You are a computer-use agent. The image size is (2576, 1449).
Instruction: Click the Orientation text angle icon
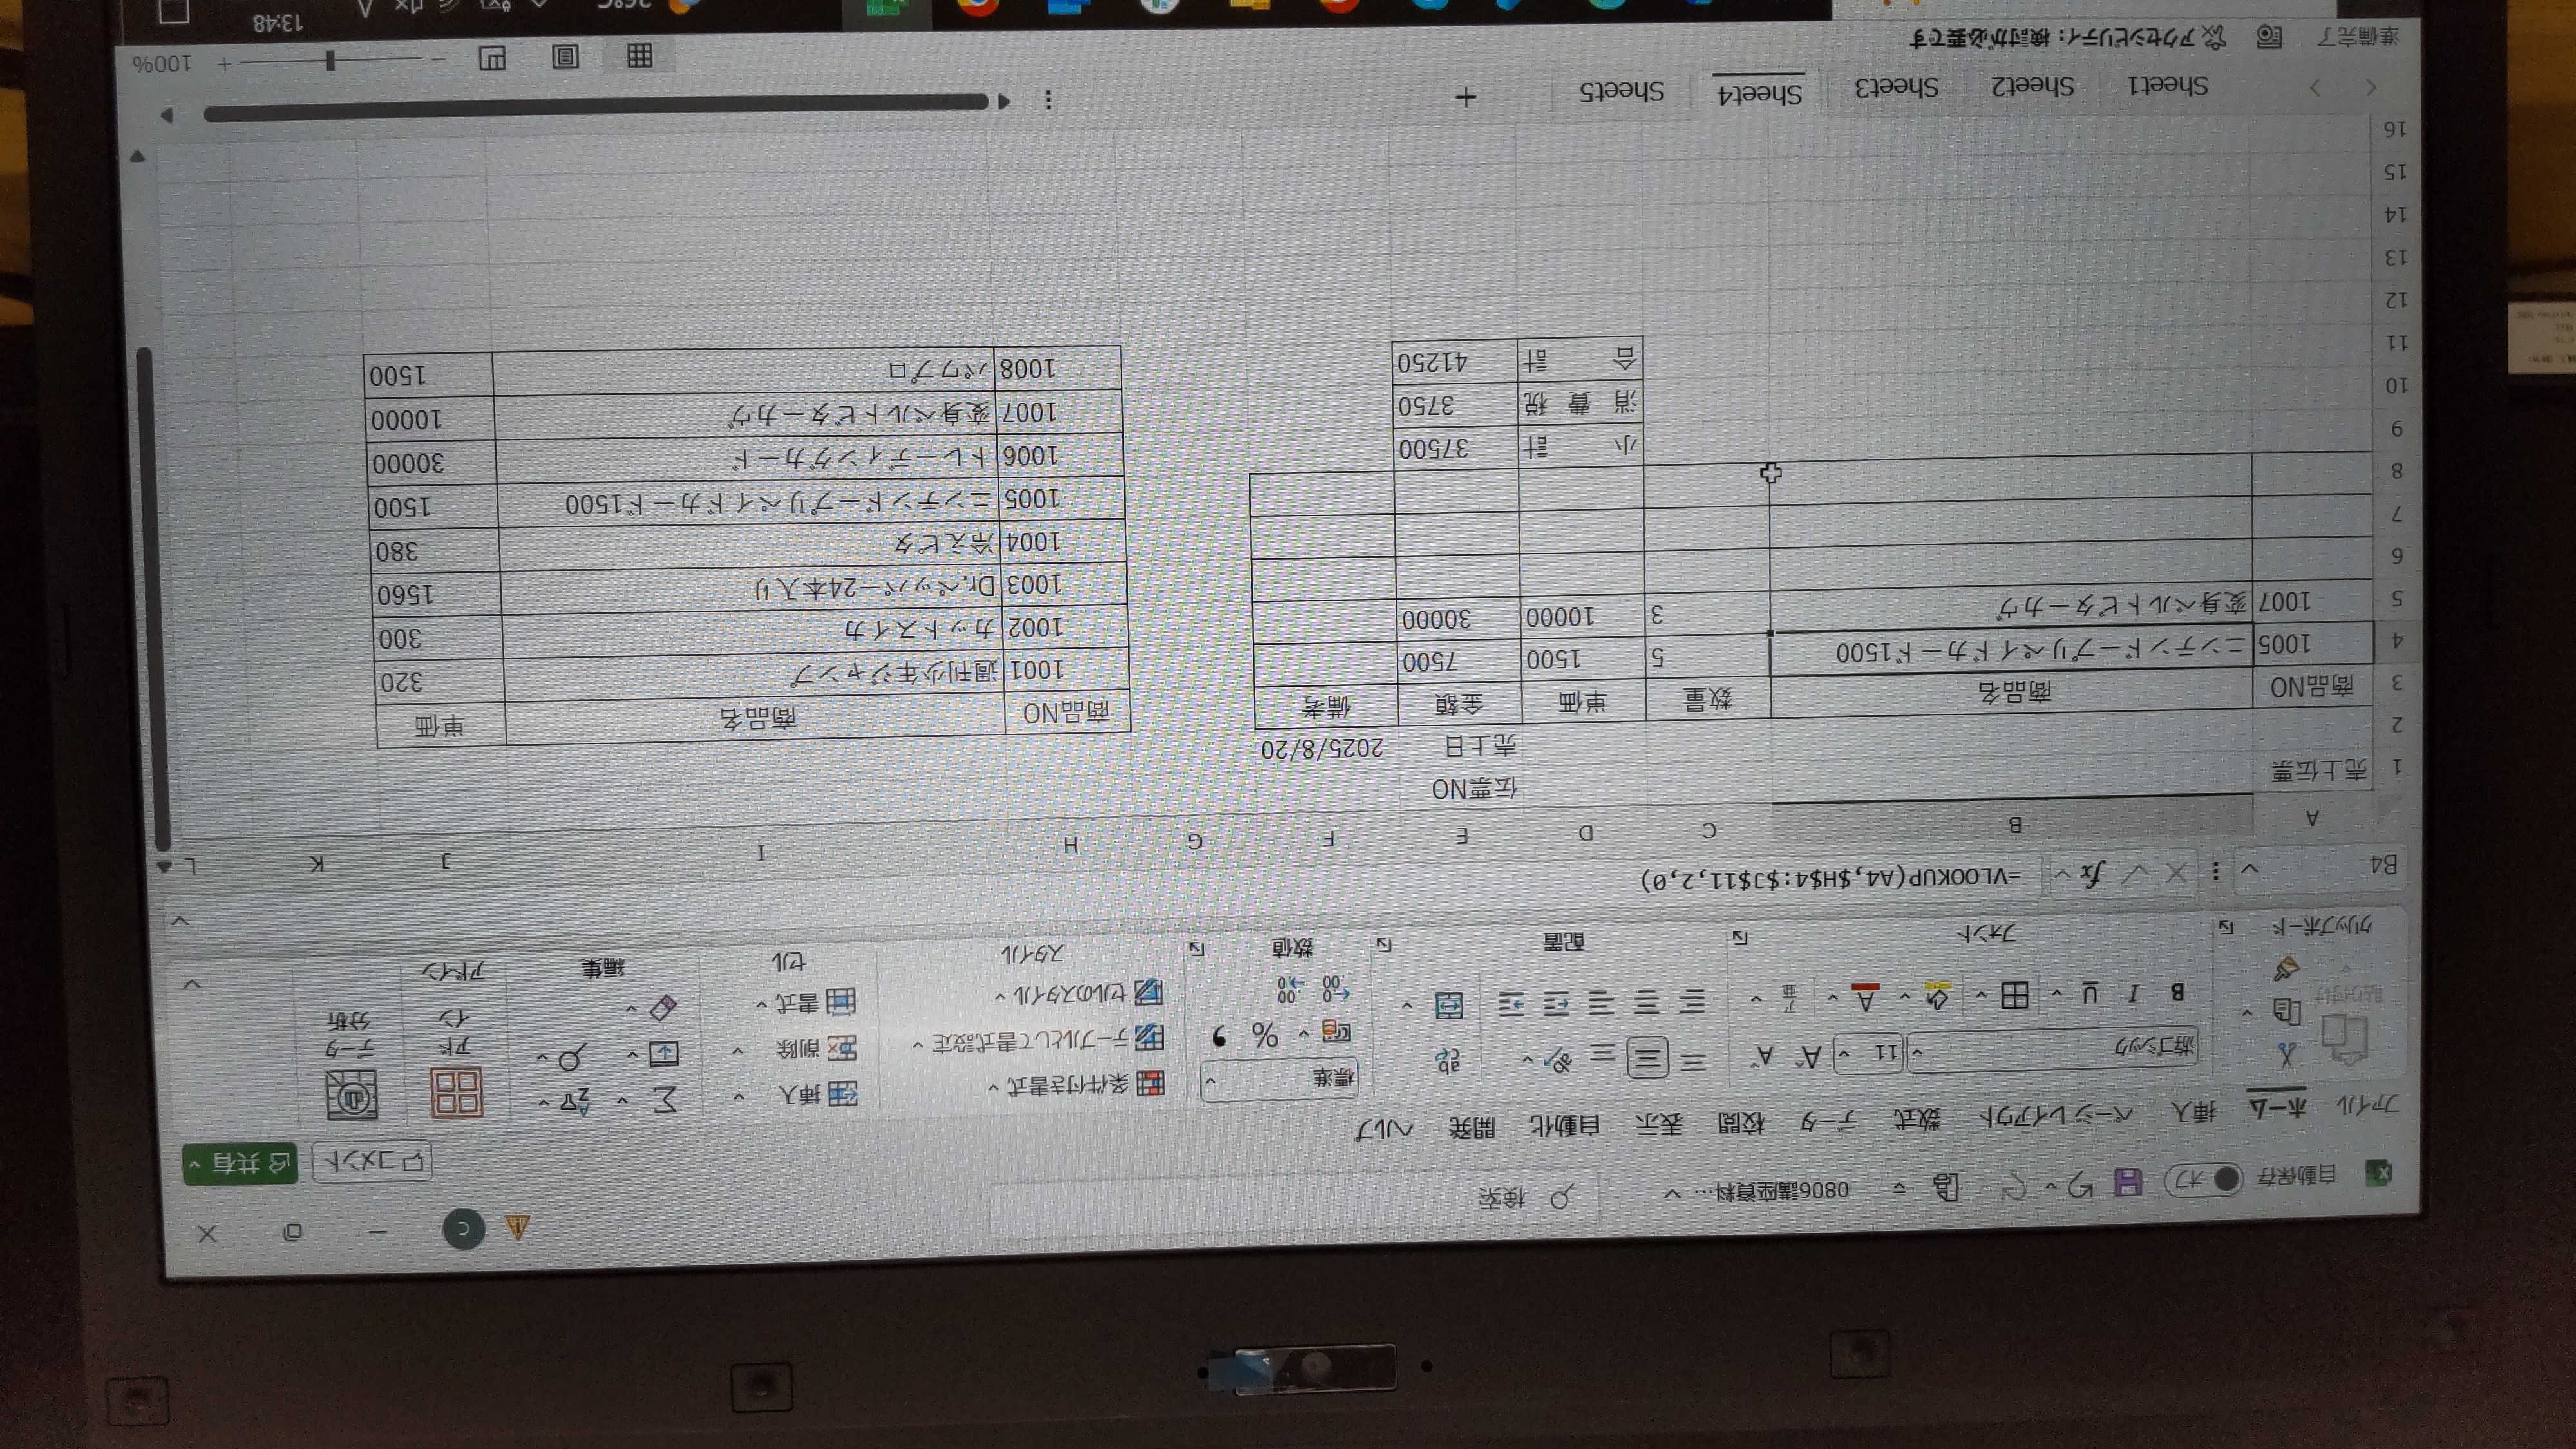[1558, 1059]
